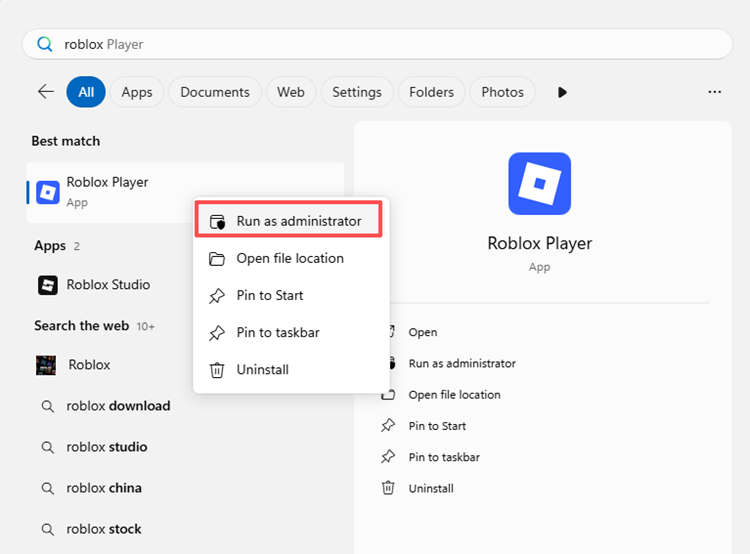
Task: Click the pin icon beside details-pane Pin to taskbar
Action: [x=388, y=457]
